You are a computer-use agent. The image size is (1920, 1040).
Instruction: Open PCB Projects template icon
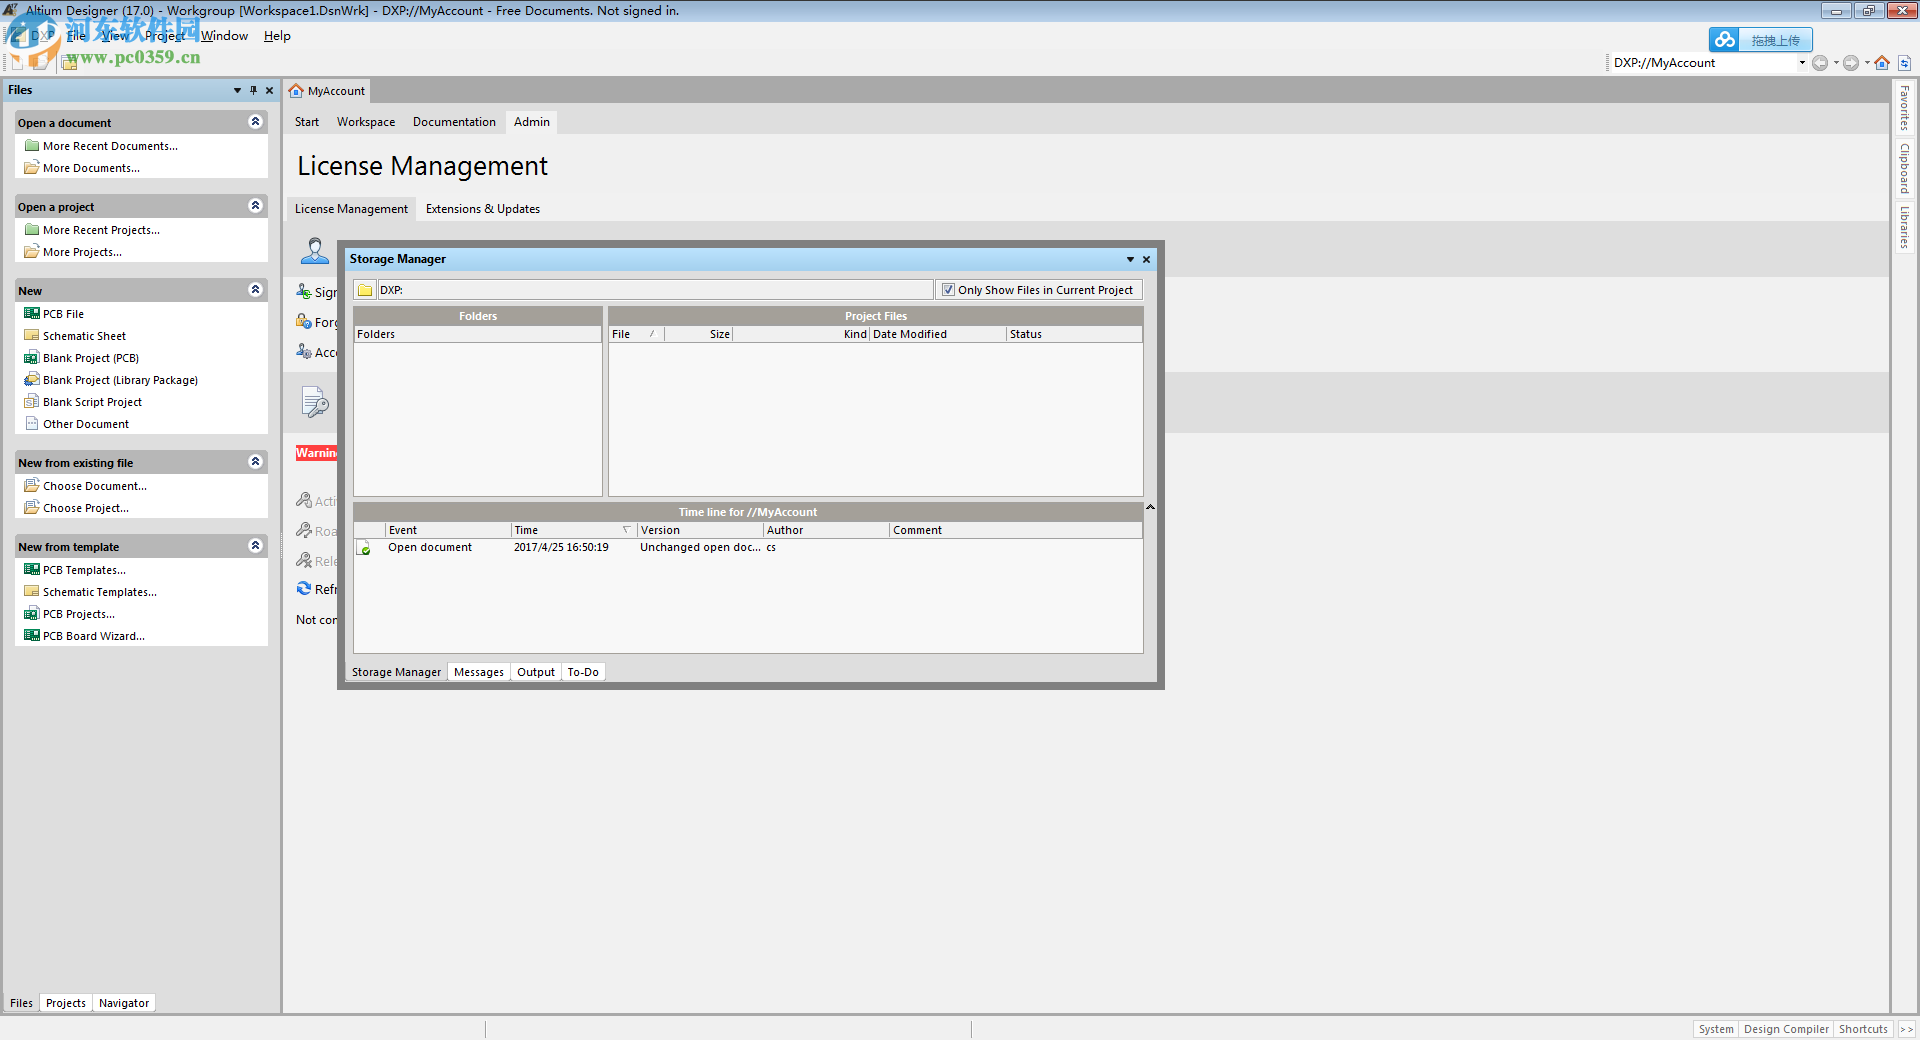32,614
